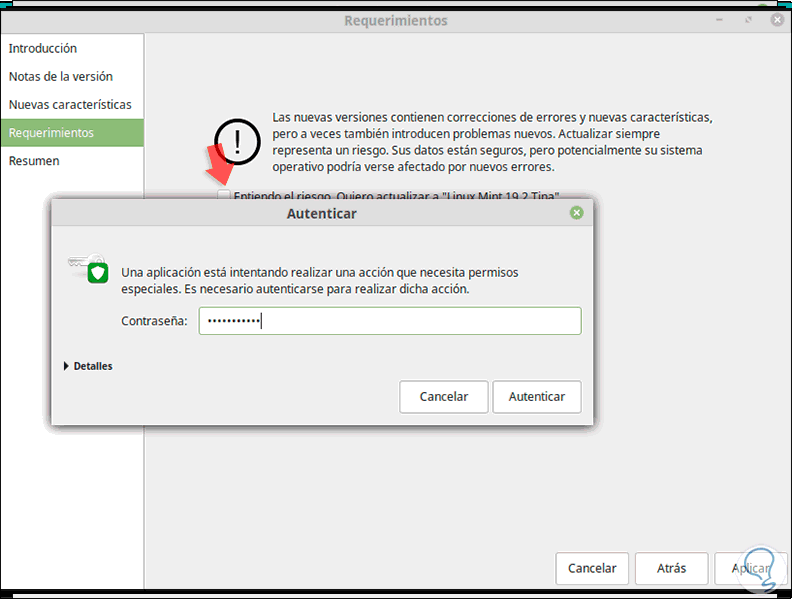Screen dimensions: 792x599
Task: Go to Nuevas características step
Action: [x=72, y=105]
